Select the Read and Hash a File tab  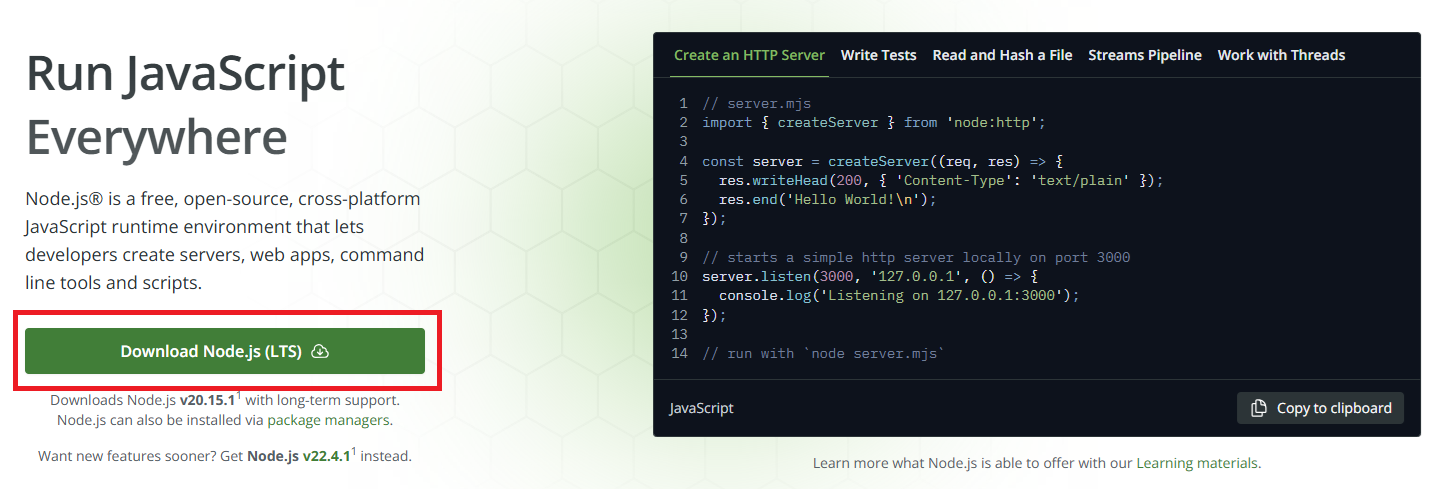pyautogui.click(x=1002, y=55)
